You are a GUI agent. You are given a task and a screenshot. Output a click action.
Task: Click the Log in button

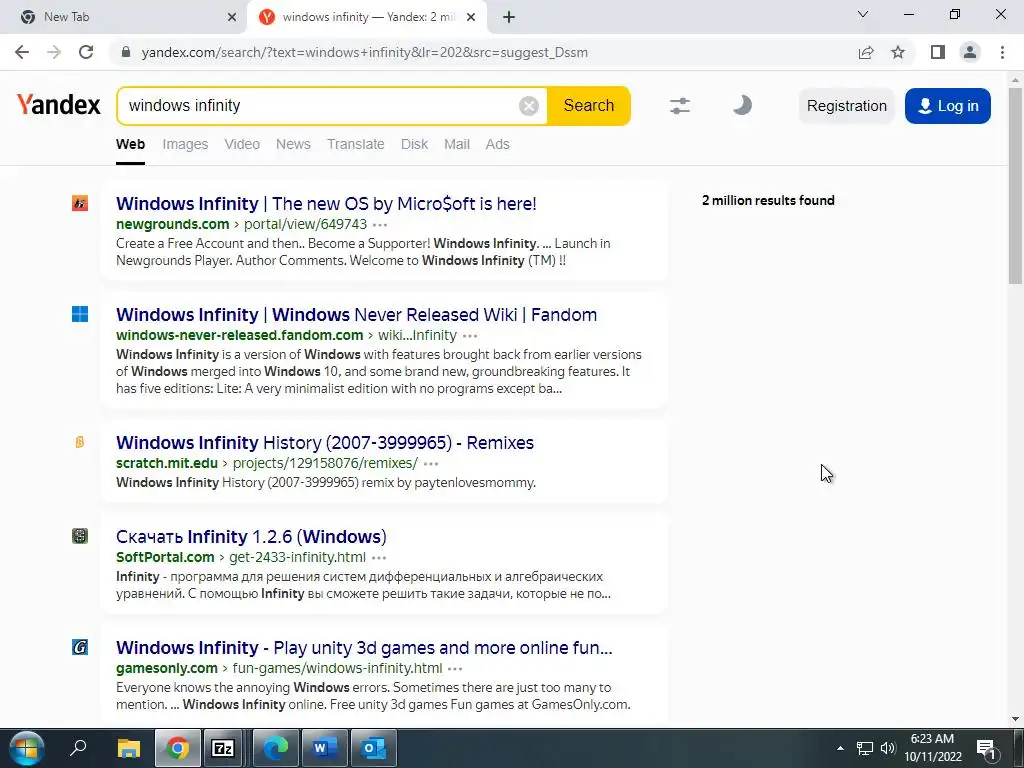coord(948,106)
